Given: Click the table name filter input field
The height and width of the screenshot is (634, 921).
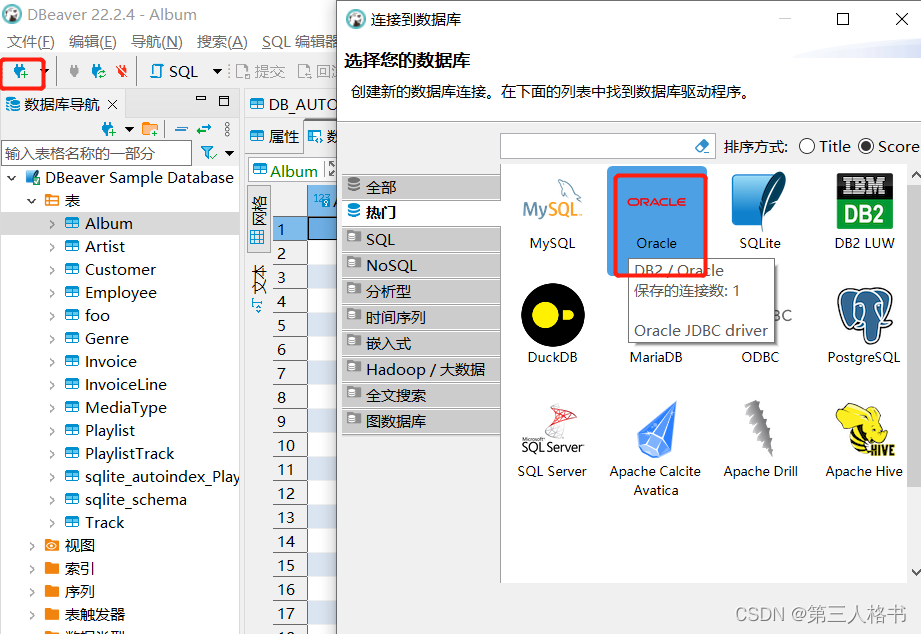Looking at the screenshot, I should tap(97, 153).
